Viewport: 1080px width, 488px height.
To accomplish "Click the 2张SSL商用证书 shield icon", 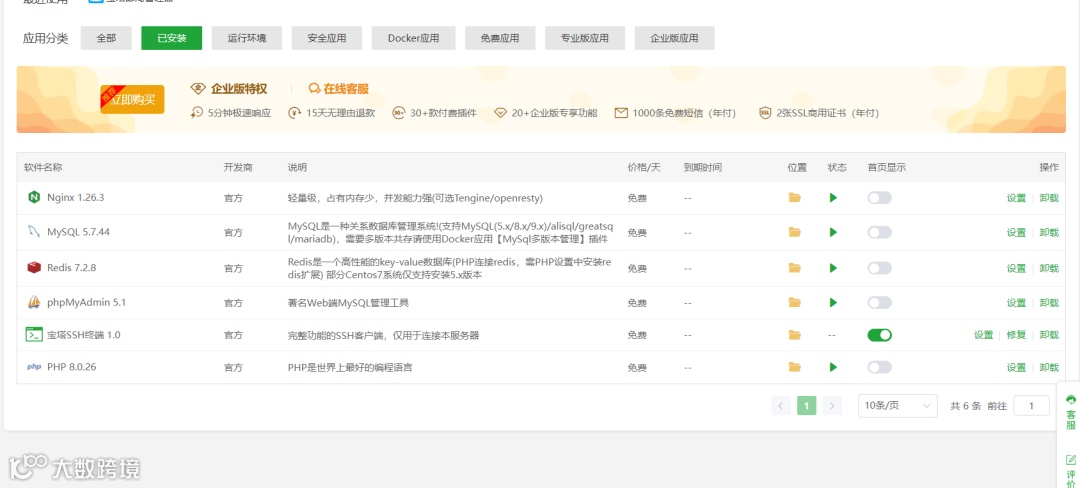I will click(x=765, y=113).
